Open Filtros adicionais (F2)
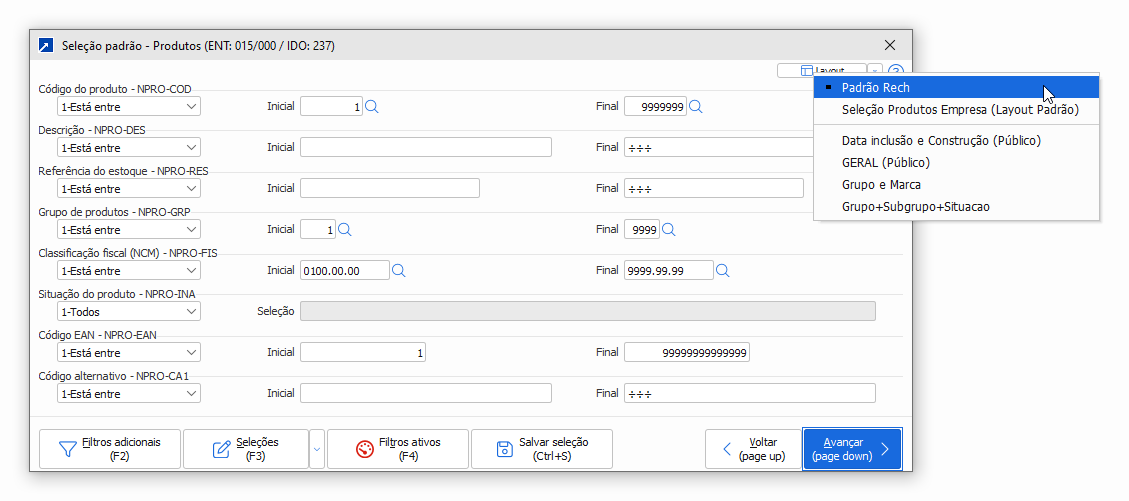The image size is (1129, 501). 110,449
